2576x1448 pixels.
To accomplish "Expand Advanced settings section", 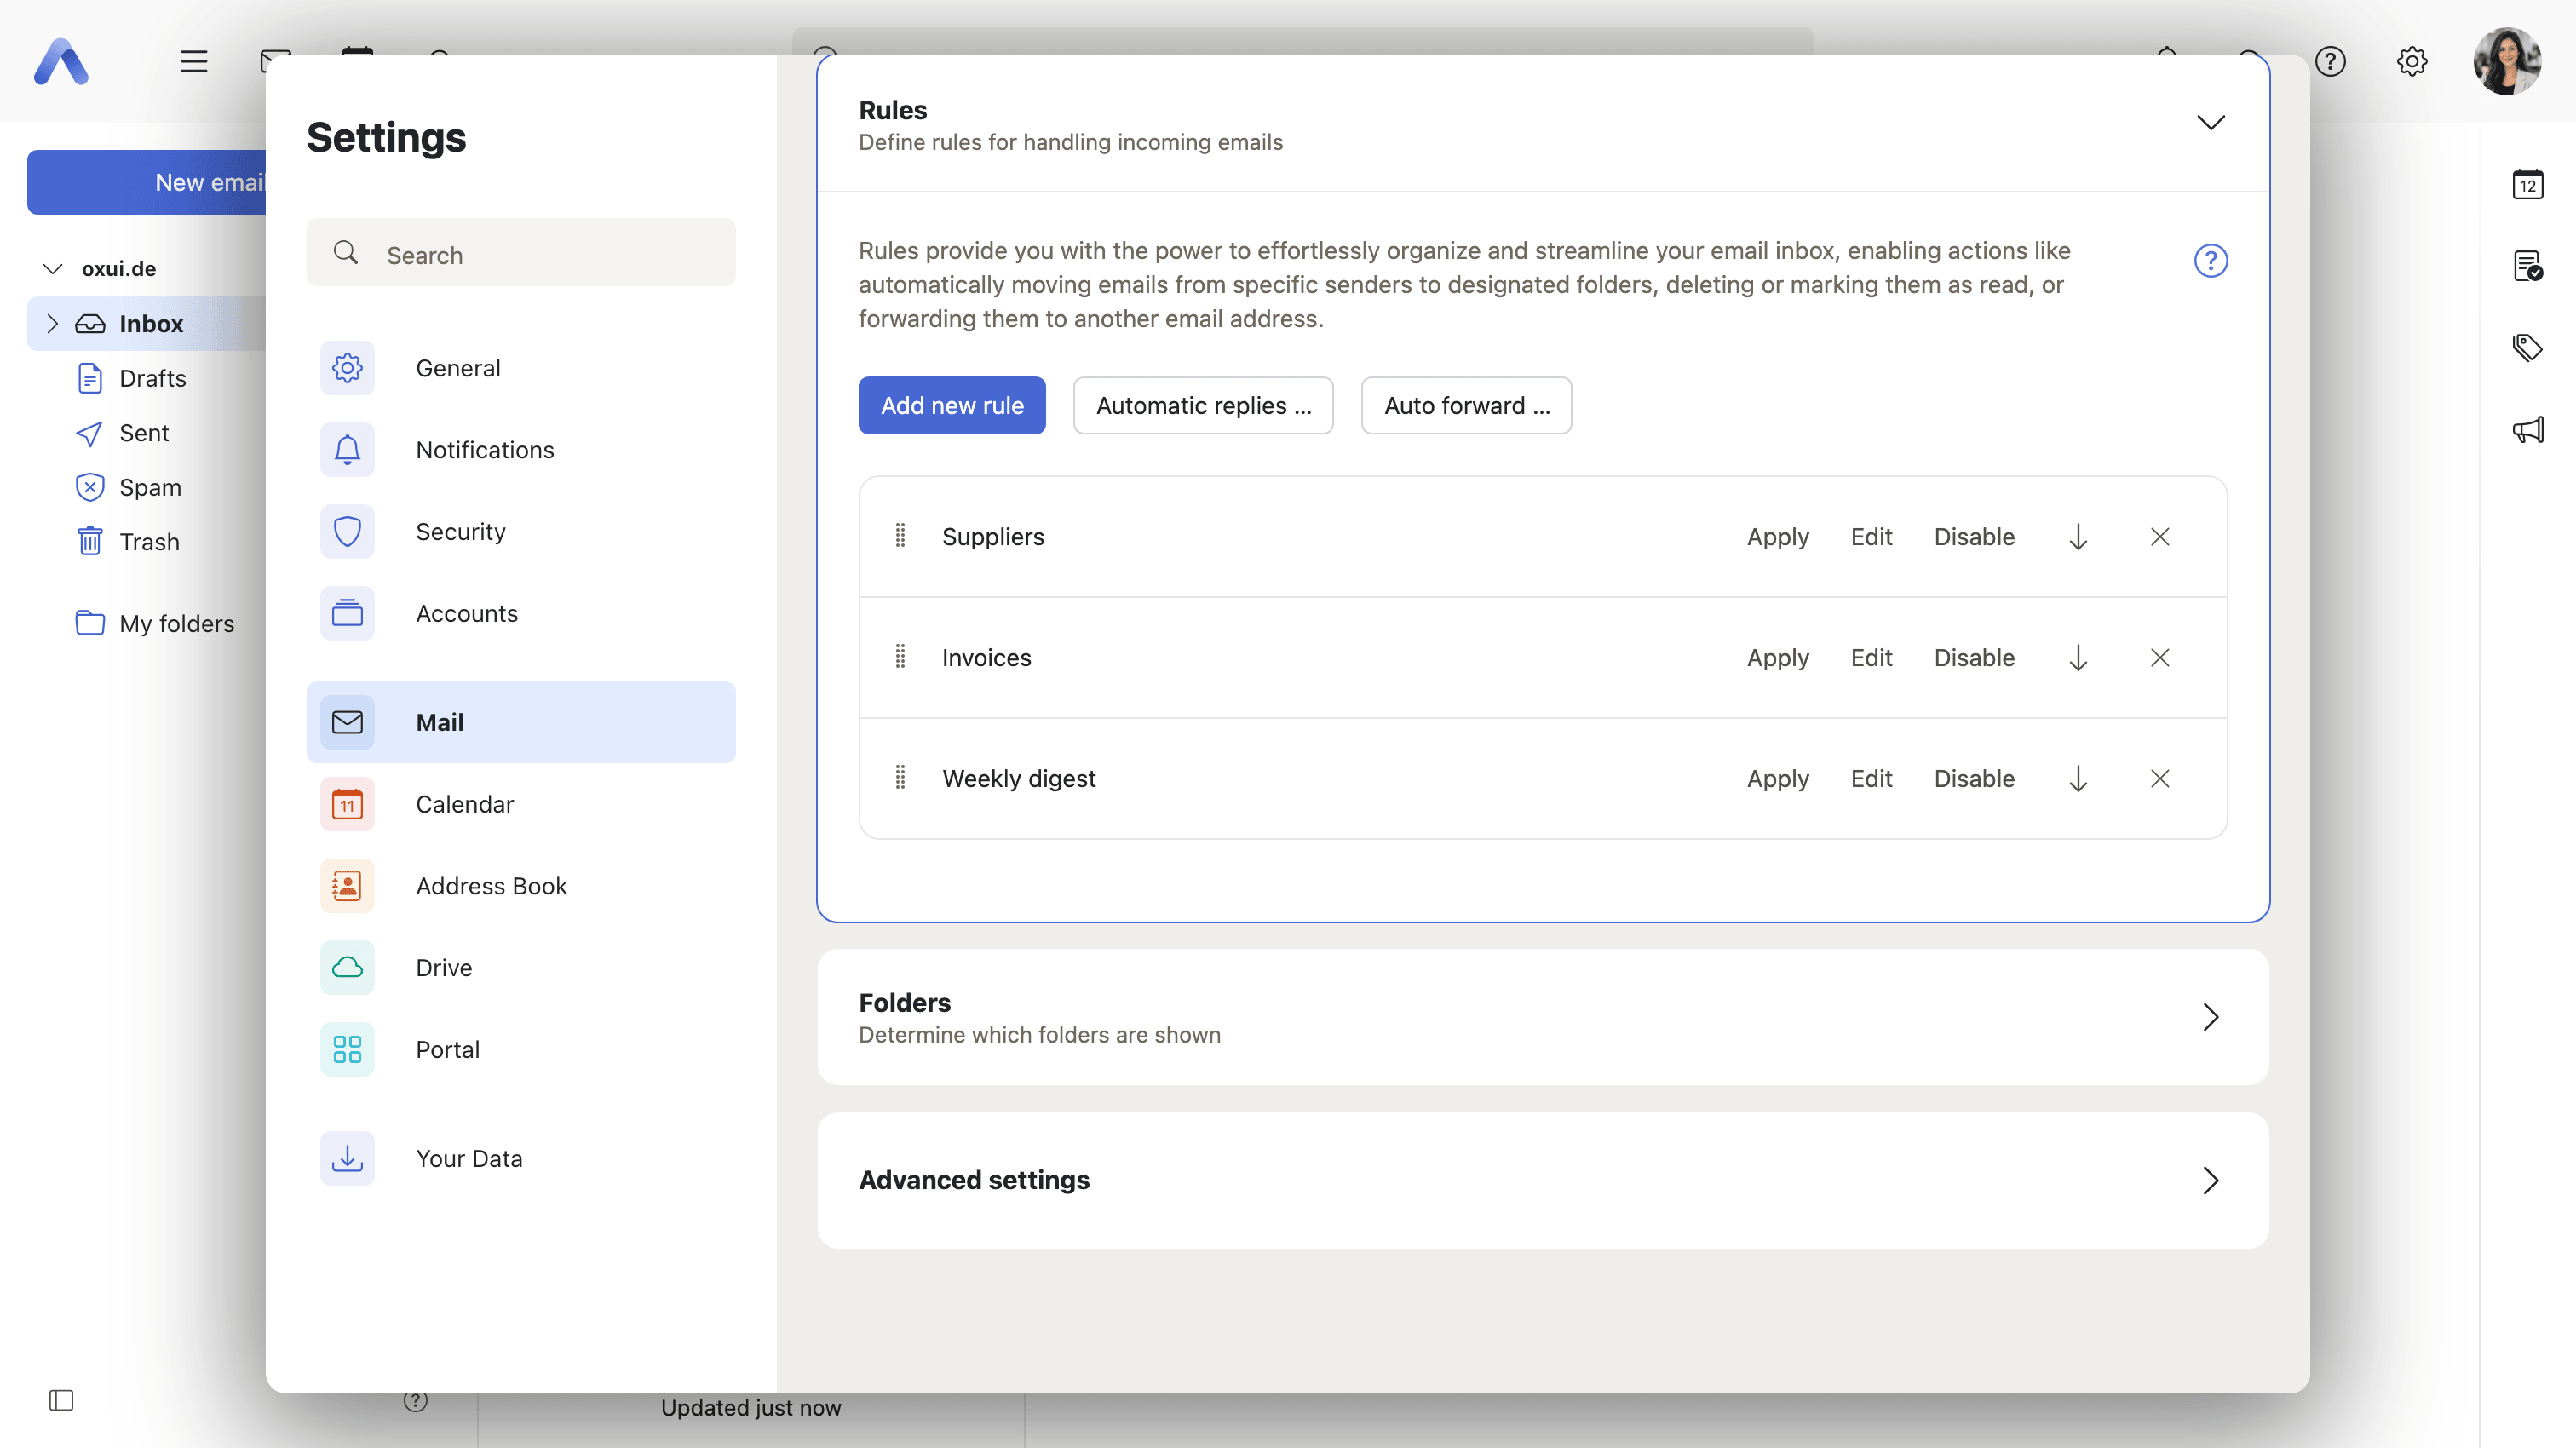I will (2210, 1181).
